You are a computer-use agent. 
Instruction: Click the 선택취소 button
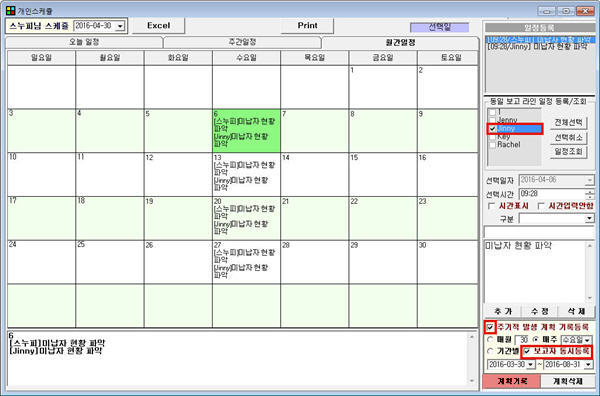[x=569, y=137]
